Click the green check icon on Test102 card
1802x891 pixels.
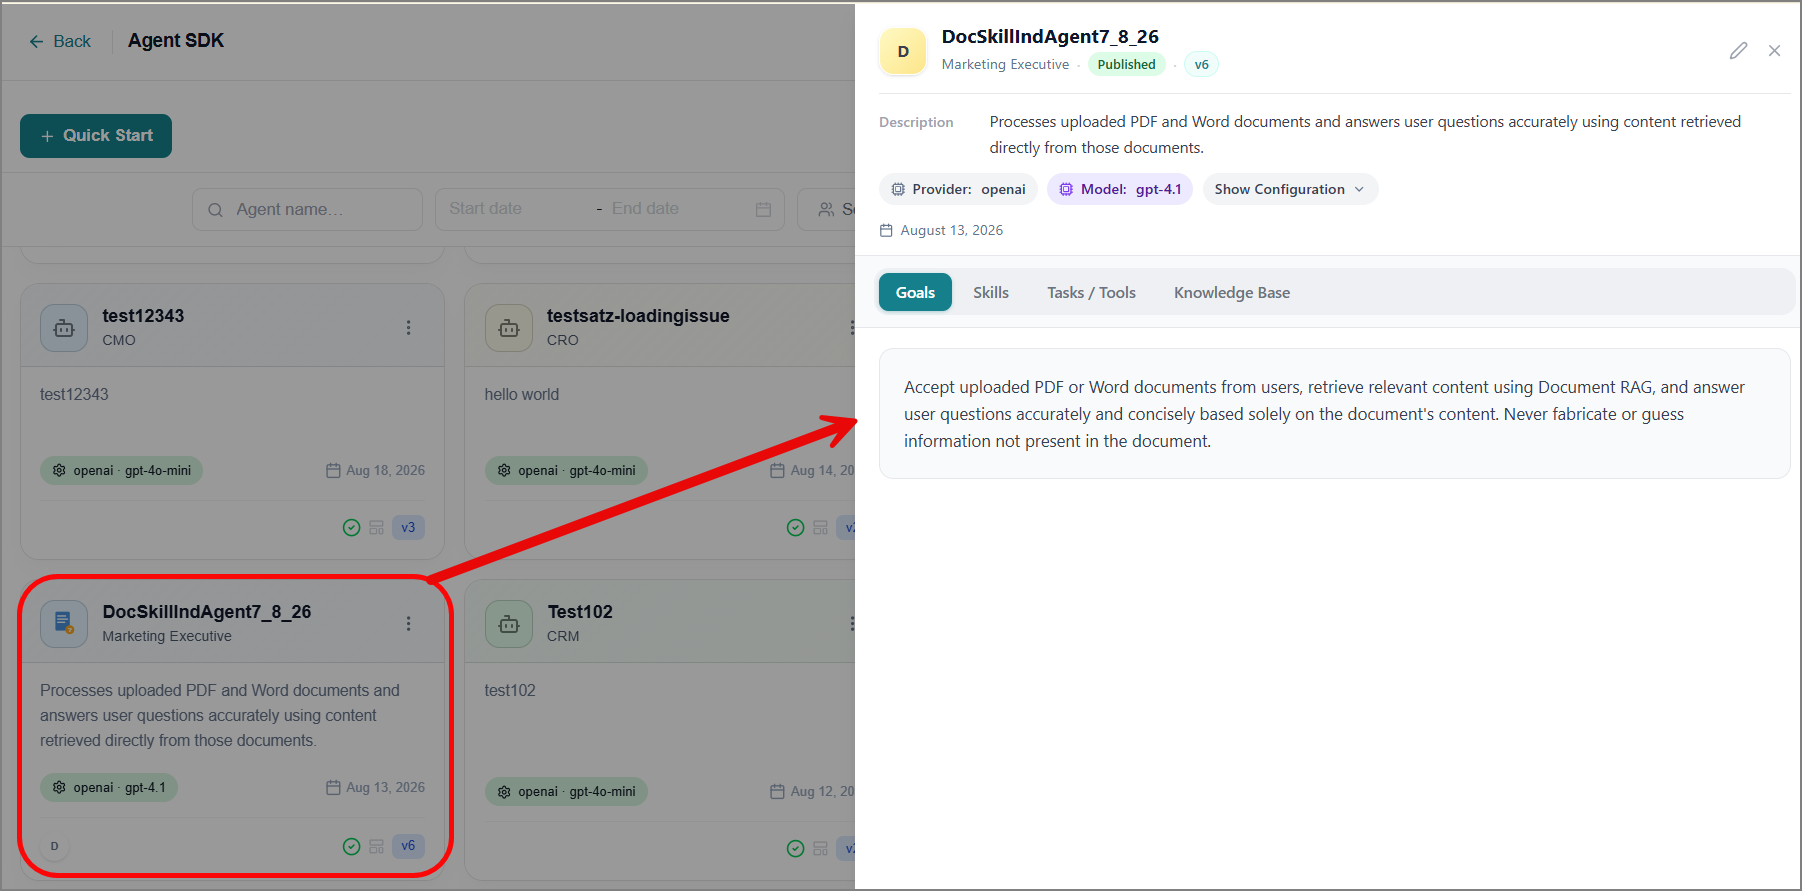(x=795, y=848)
